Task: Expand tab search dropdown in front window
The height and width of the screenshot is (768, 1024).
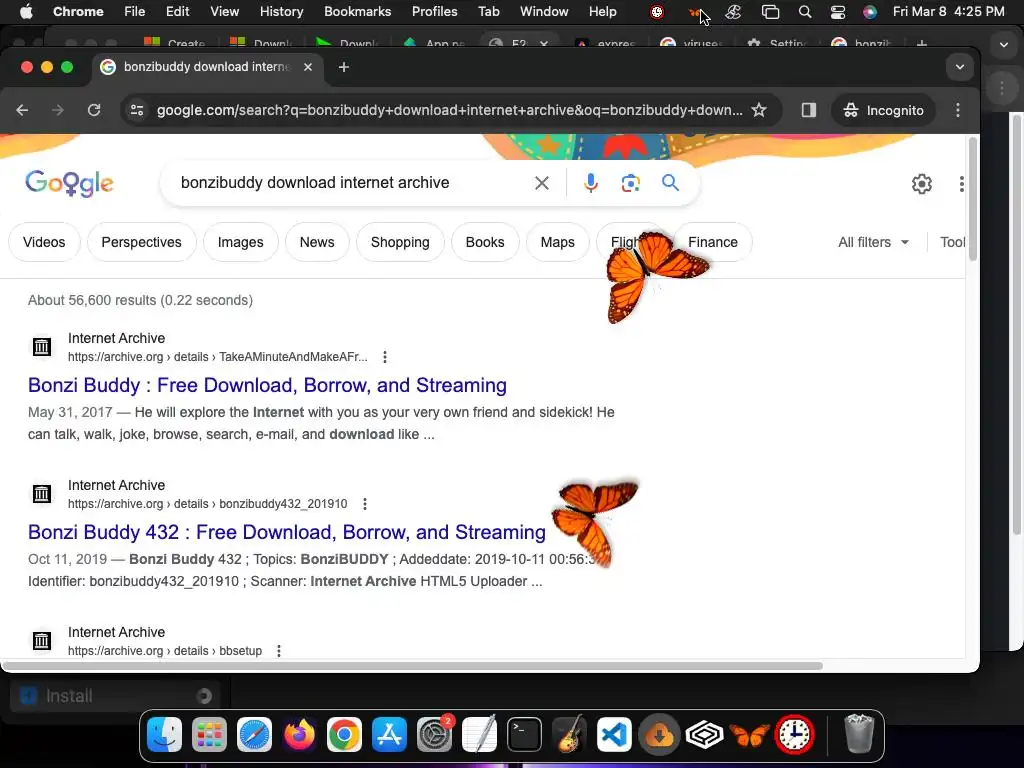Action: coord(959,67)
